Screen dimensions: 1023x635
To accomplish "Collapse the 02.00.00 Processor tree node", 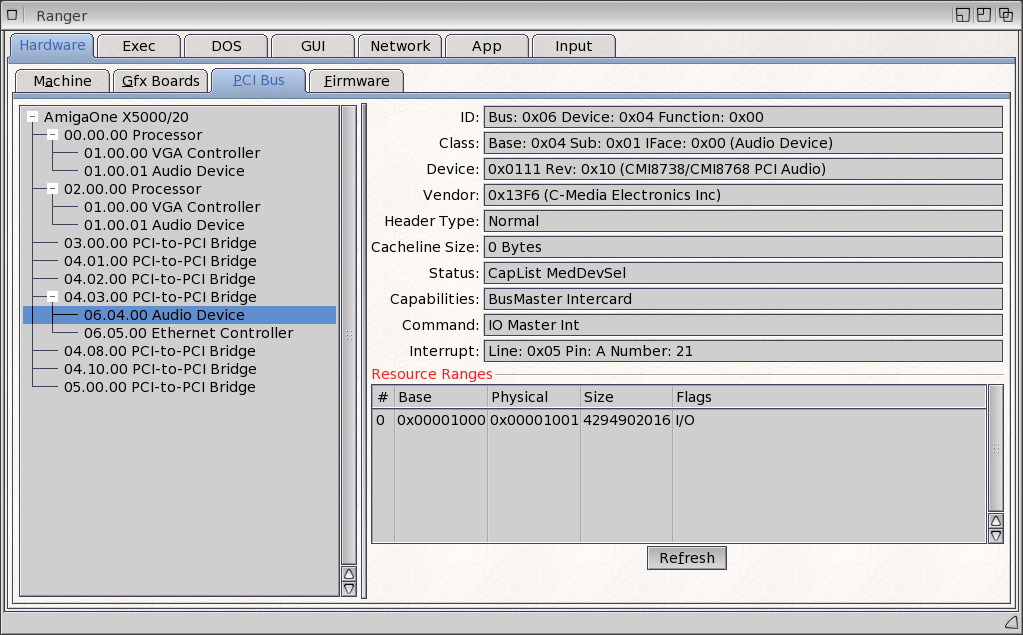I will pos(53,189).
